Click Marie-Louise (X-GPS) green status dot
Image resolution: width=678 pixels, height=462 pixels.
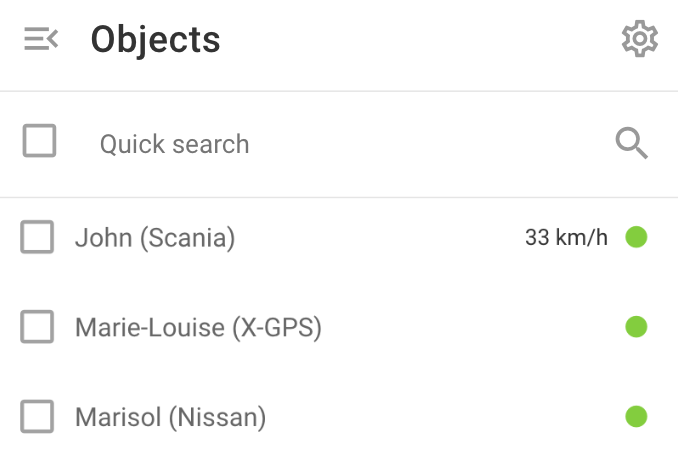(x=636, y=327)
